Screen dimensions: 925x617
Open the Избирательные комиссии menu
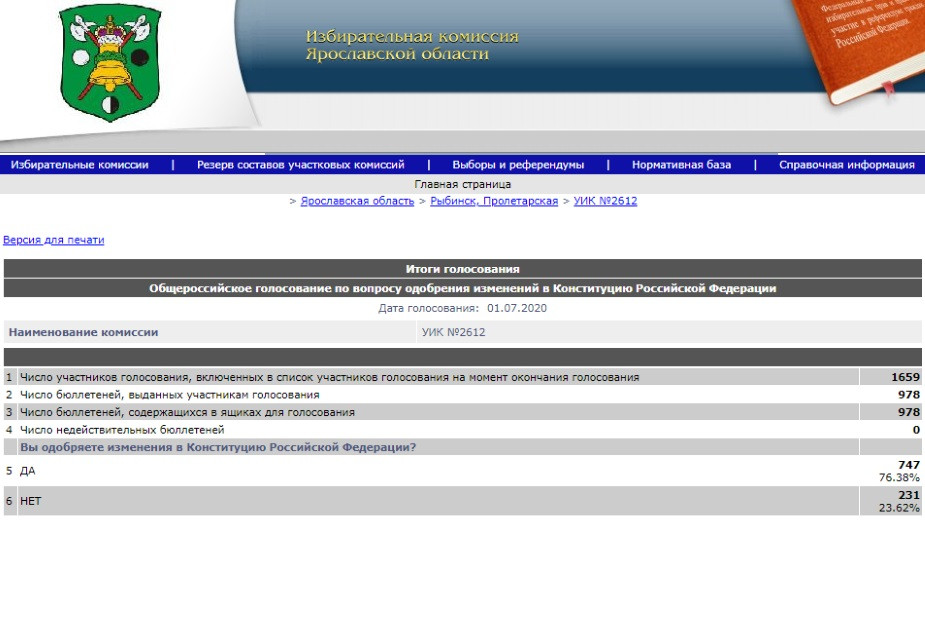point(79,165)
